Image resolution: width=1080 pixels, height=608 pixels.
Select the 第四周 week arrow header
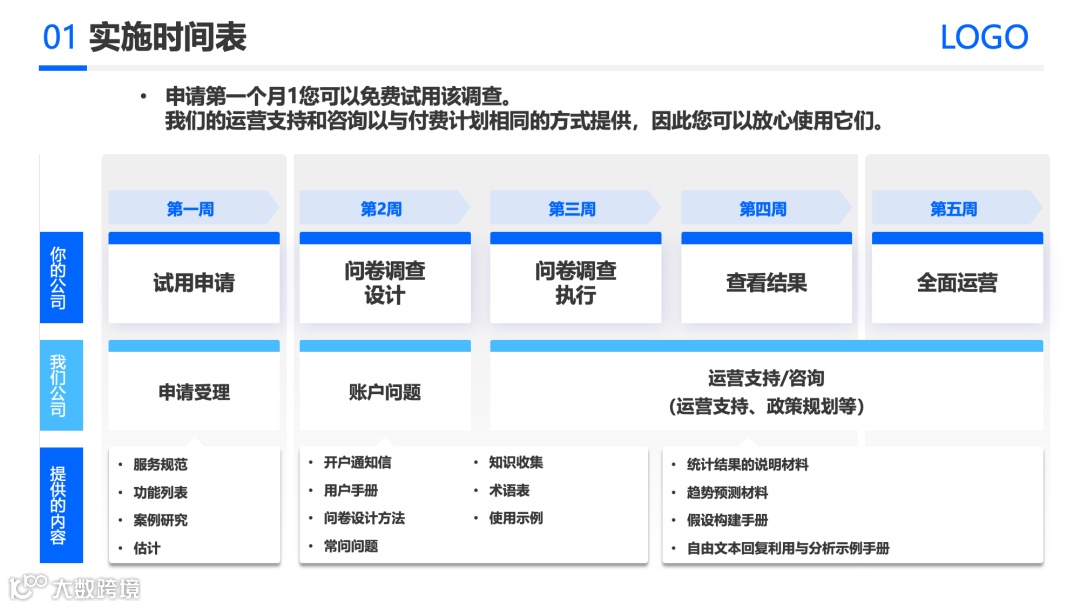tap(767, 208)
